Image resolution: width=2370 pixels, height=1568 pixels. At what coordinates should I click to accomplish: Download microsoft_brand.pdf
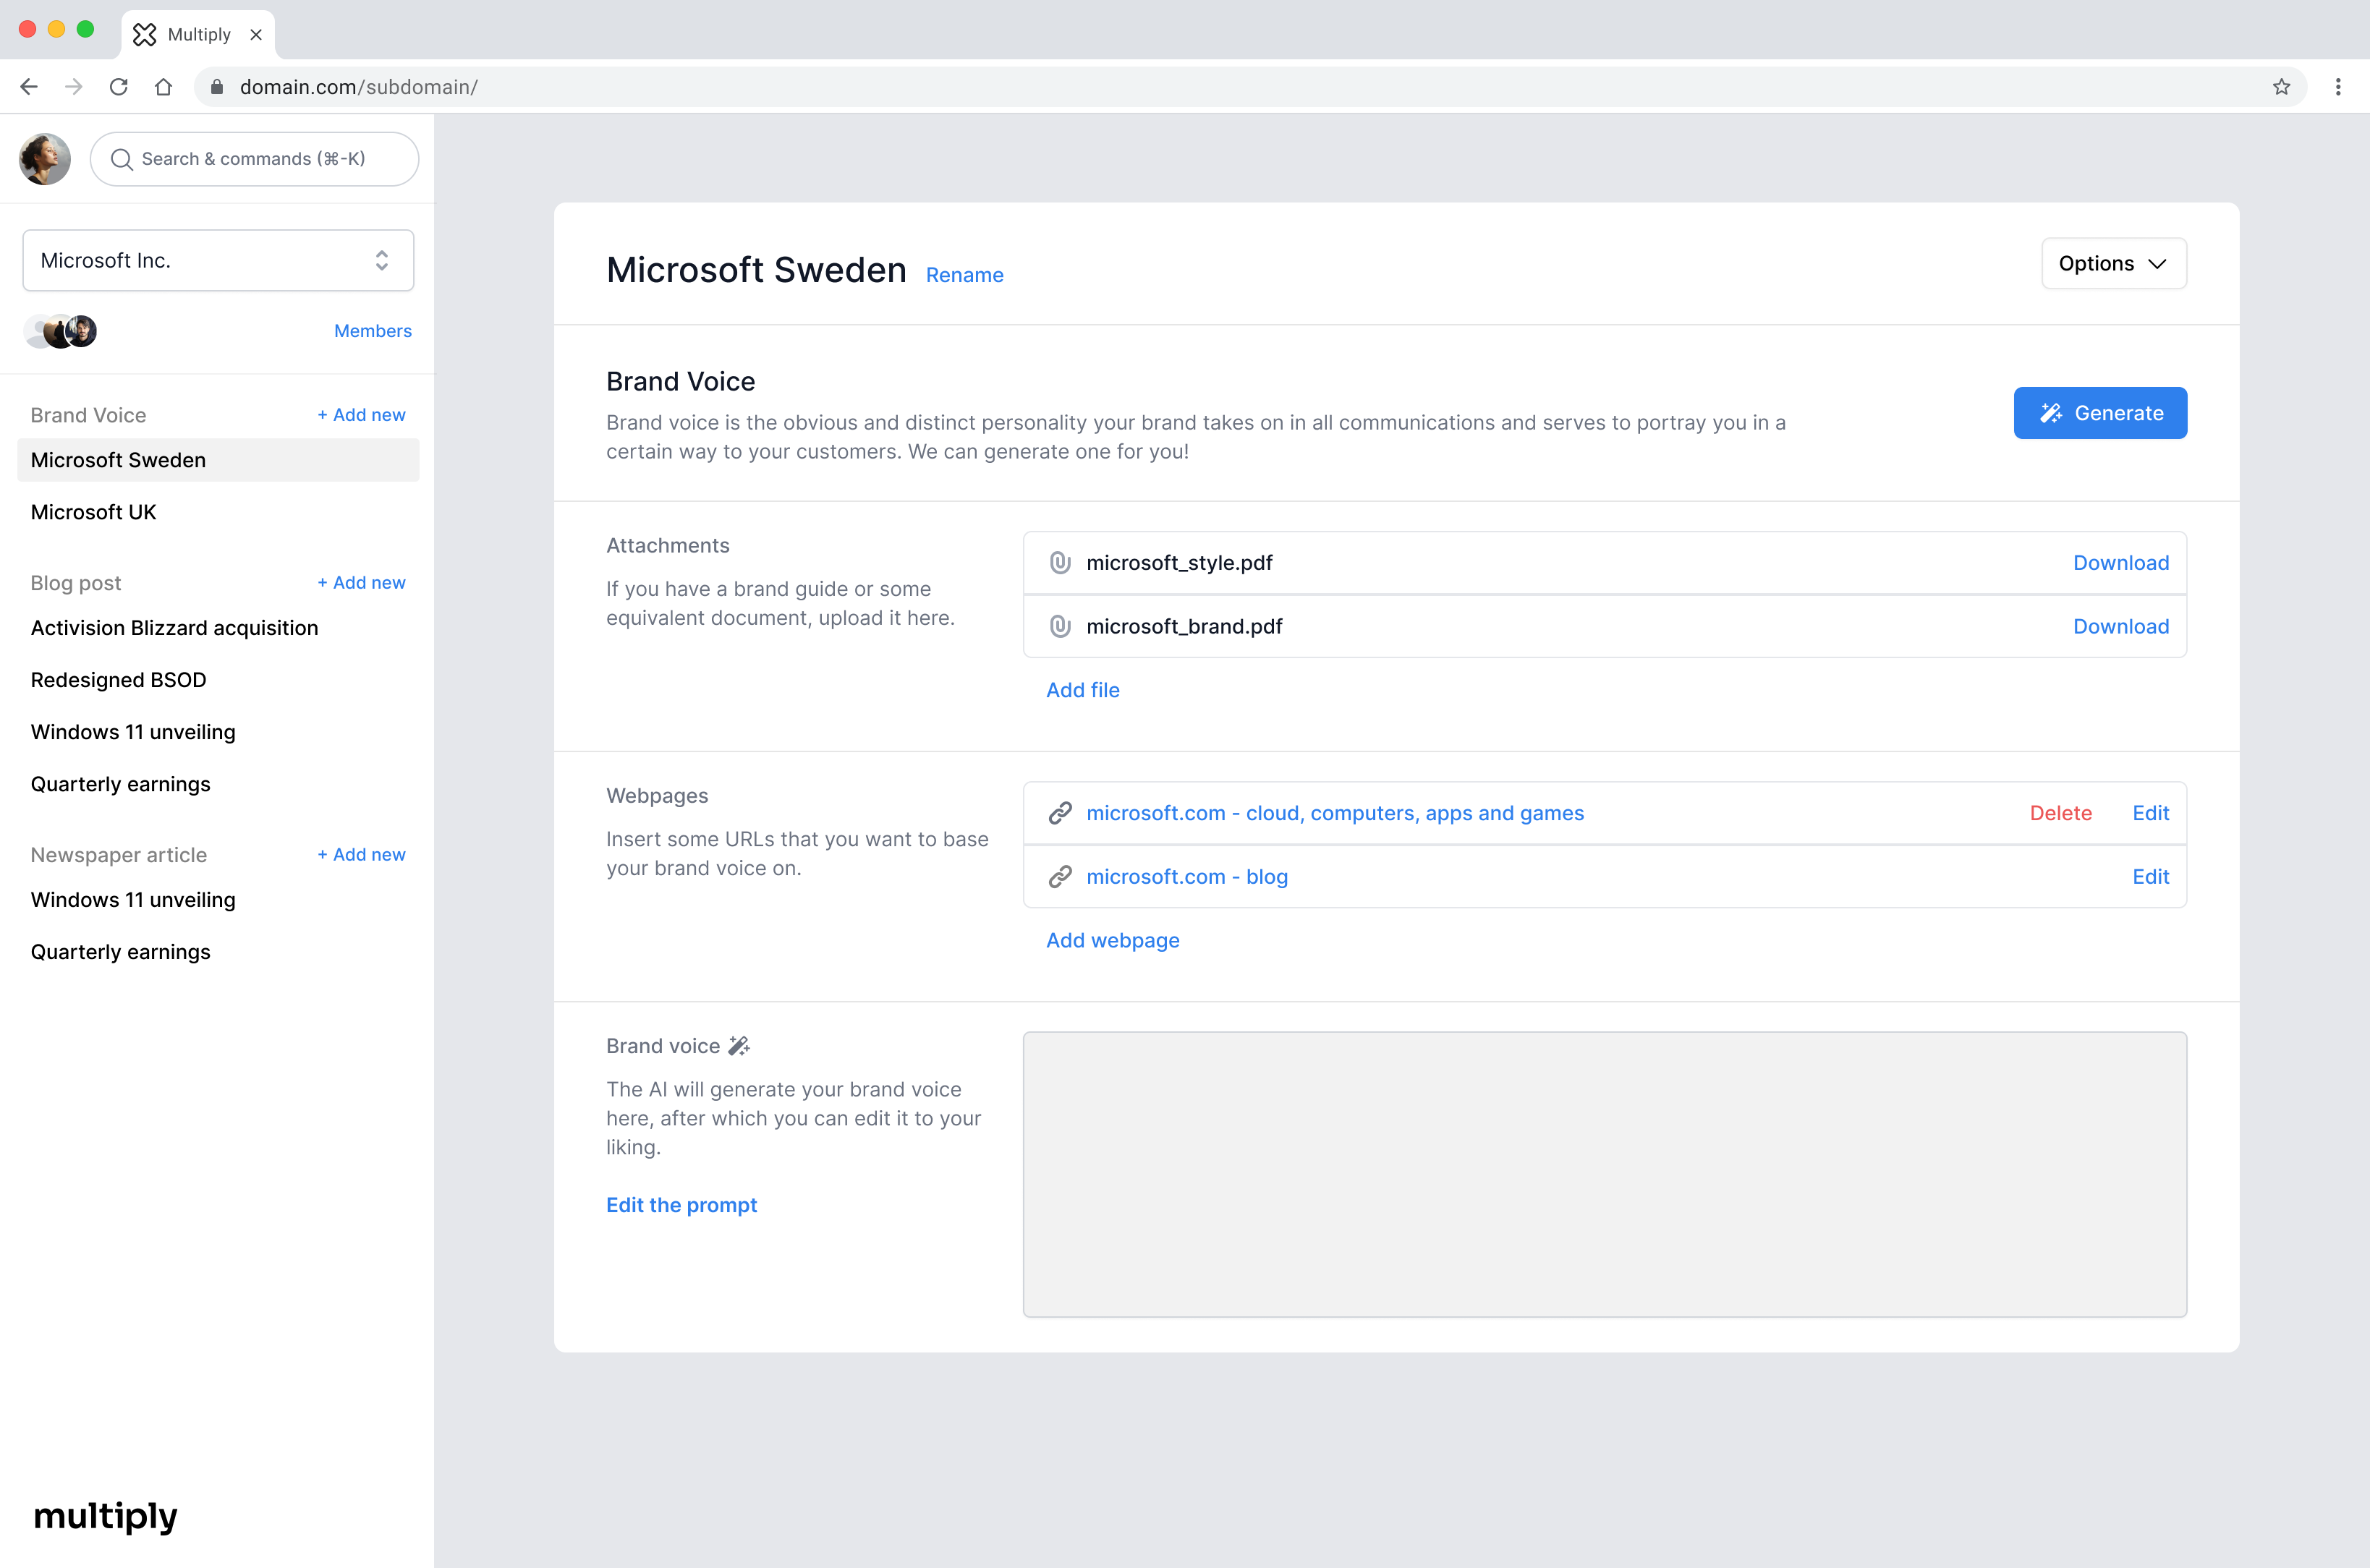click(x=2120, y=627)
